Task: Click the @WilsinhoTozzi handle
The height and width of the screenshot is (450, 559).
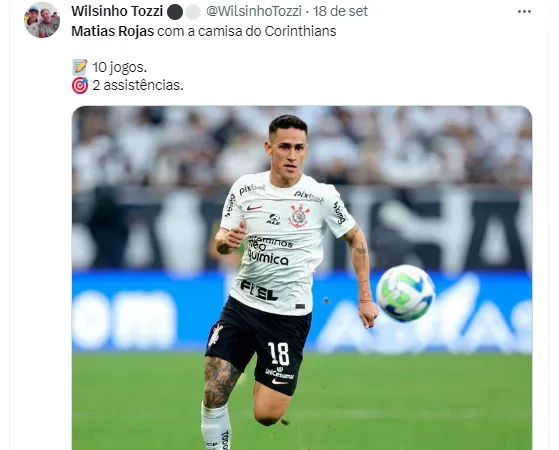Action: (x=254, y=11)
